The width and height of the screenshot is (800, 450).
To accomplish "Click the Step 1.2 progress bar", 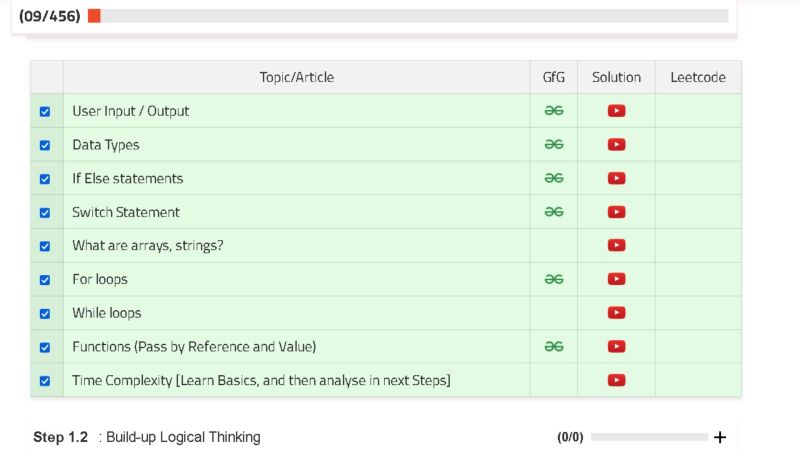I will pos(649,437).
